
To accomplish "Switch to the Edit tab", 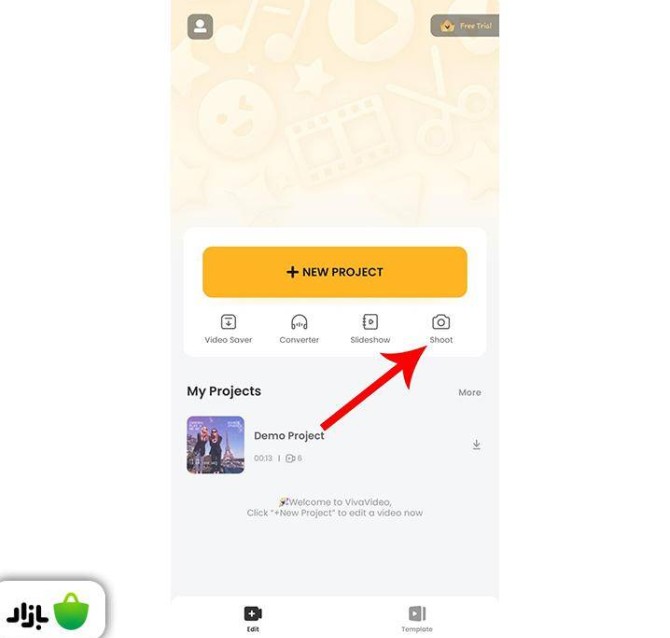I will click(x=253, y=618).
